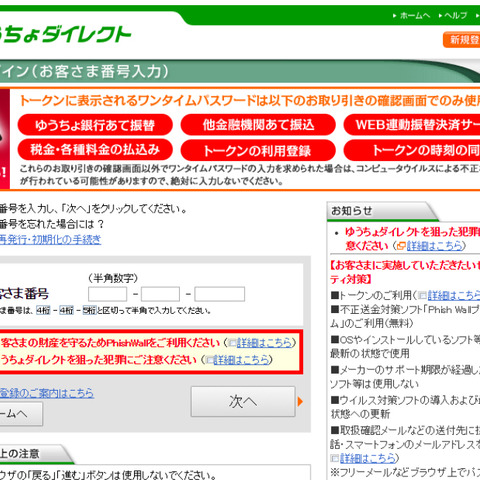Open 詳細はこちら link in お知らせ crime warning
This screenshot has height=480, width=480.
[x=434, y=246]
